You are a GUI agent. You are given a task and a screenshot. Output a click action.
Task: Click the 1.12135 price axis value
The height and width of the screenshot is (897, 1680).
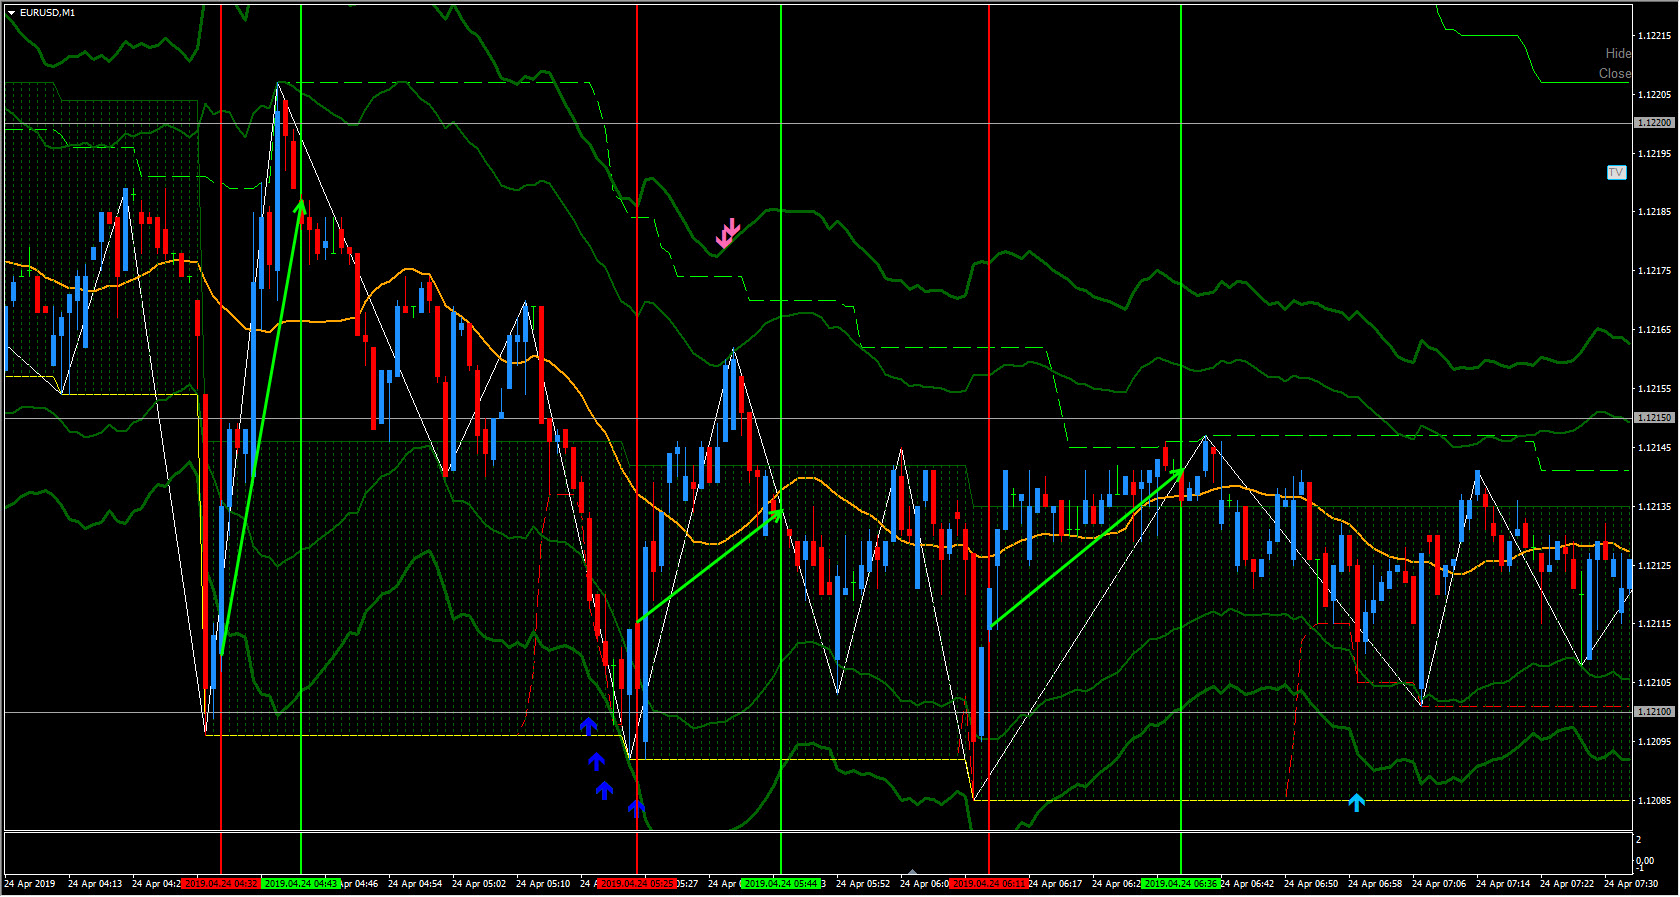pyautogui.click(x=1654, y=507)
